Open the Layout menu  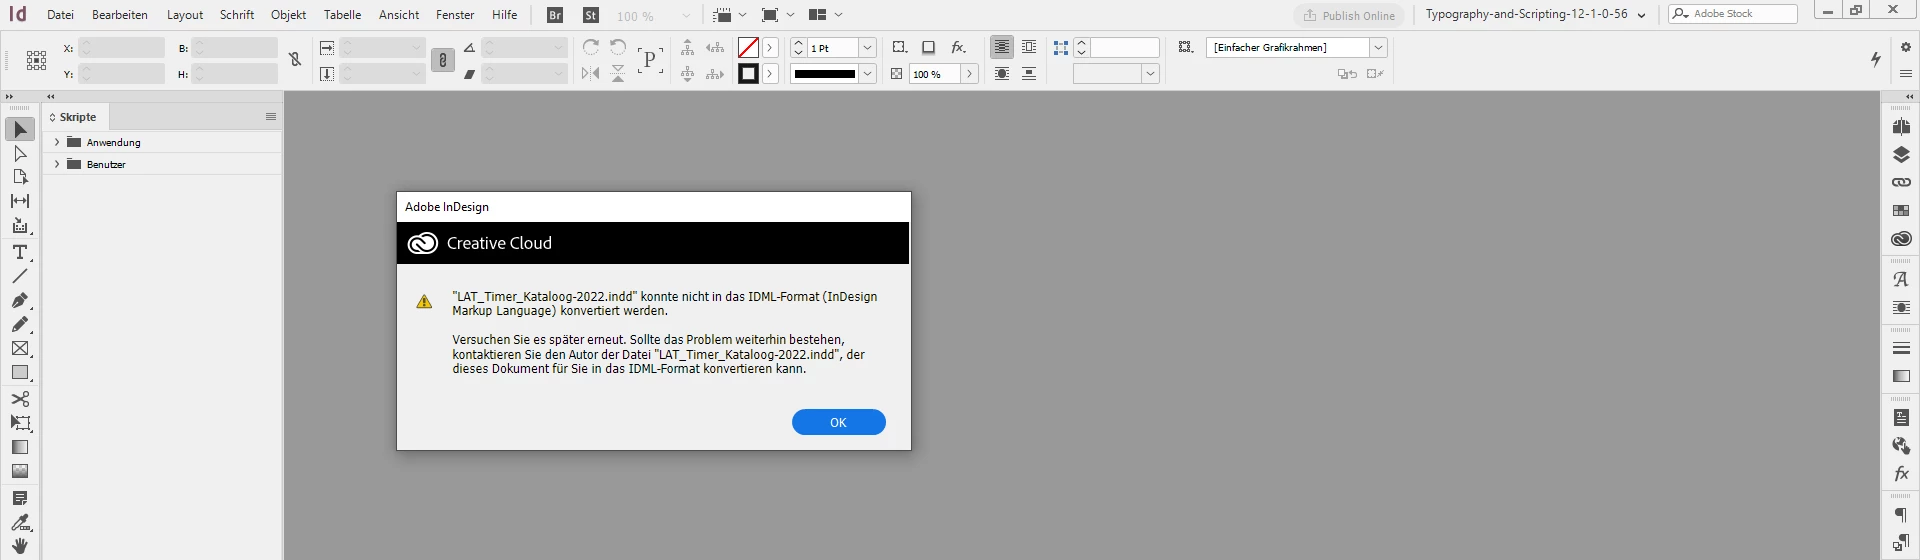185,15
